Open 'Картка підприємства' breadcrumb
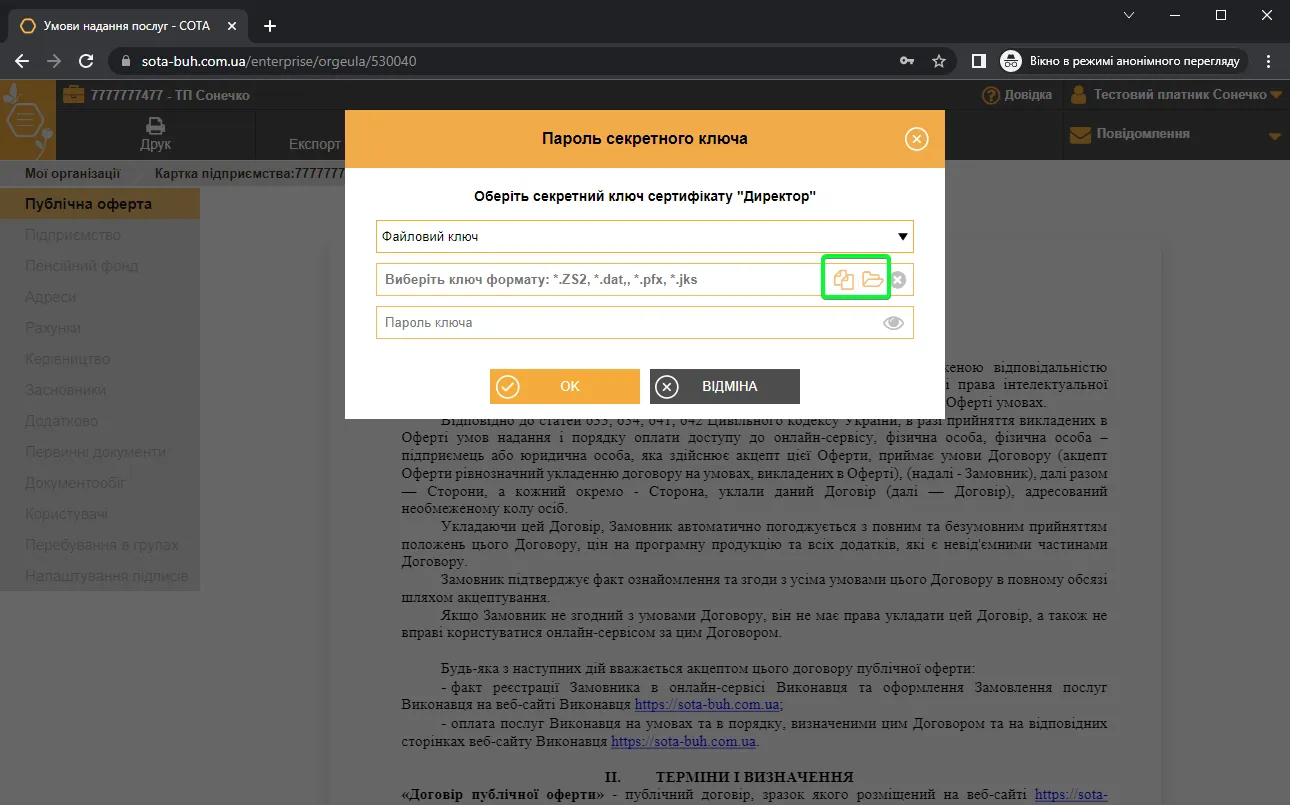Viewport: 1290px width, 805px height. click(249, 173)
